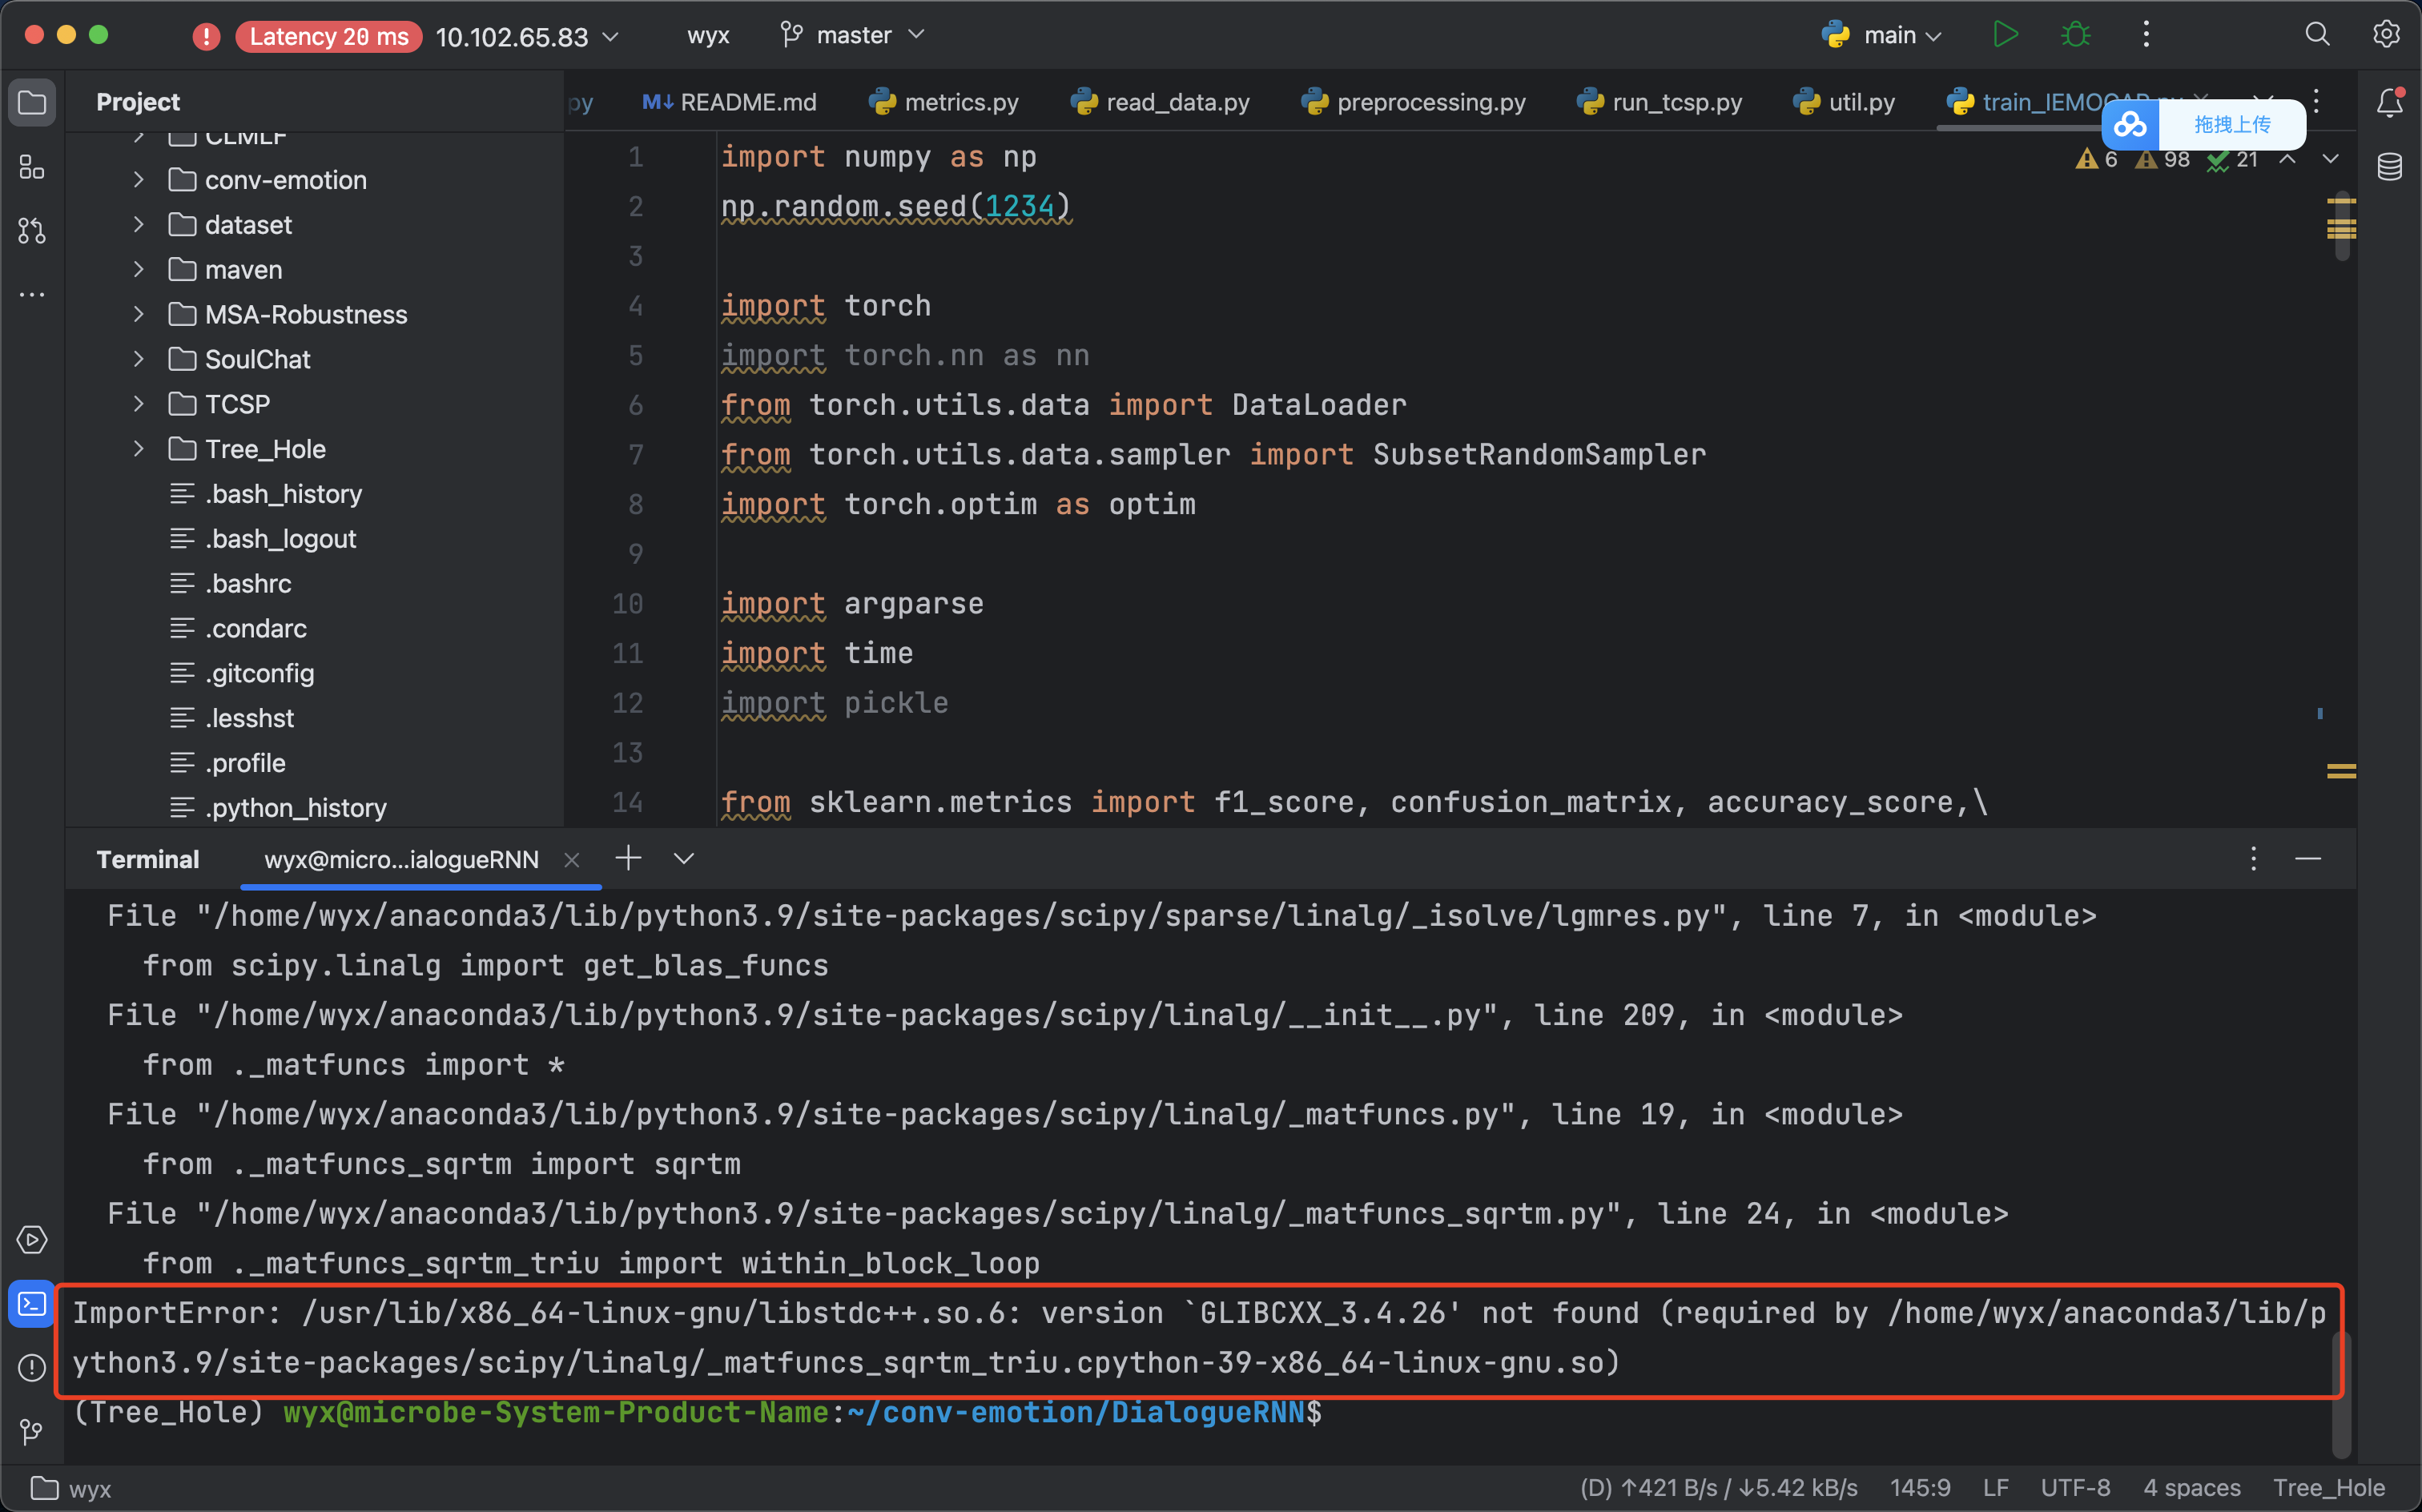Switch to the metrics.py tab
Image resolution: width=2422 pixels, height=1512 pixels.
944,103
